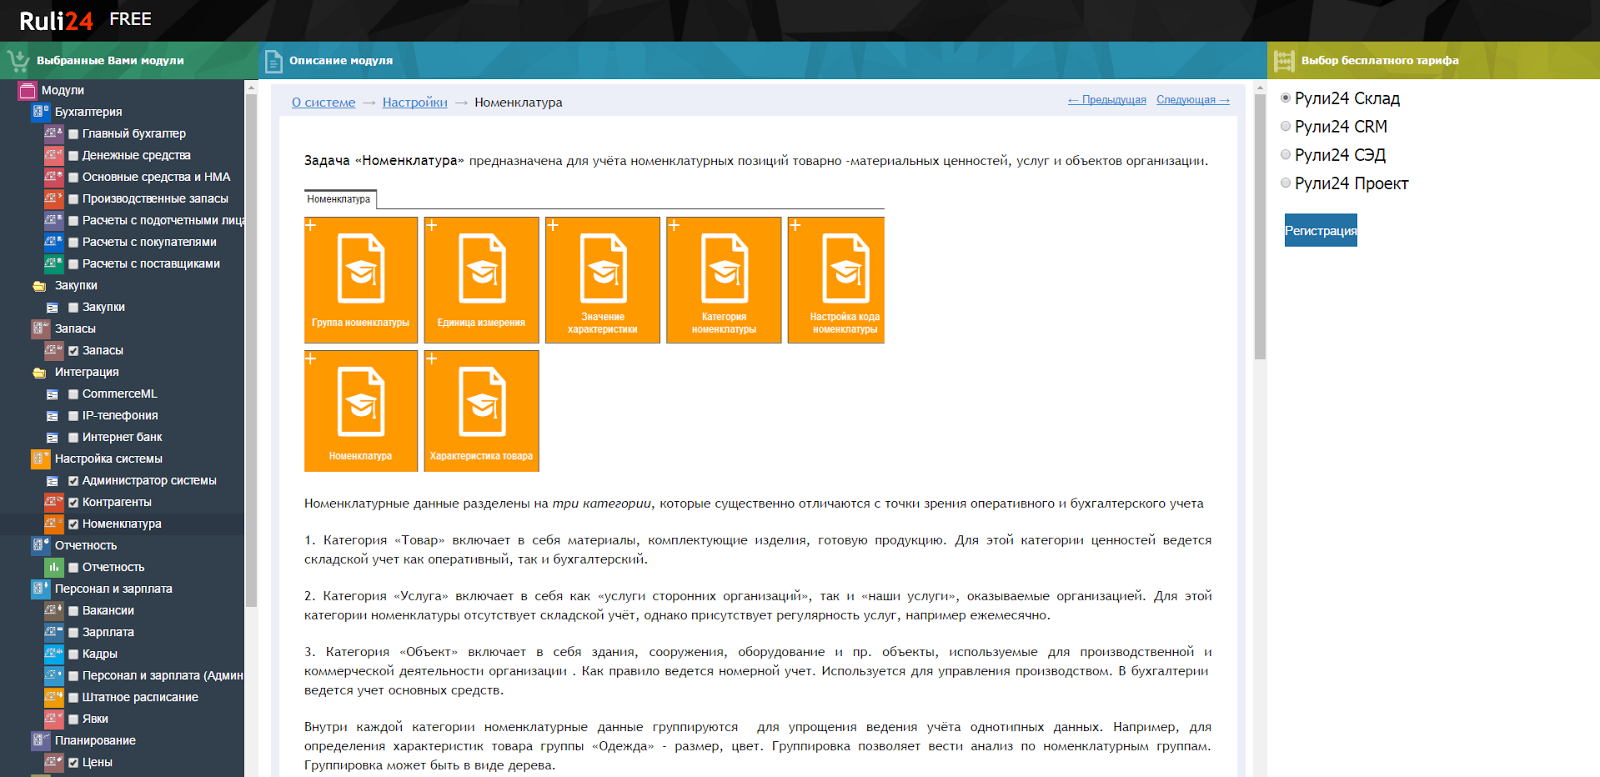Click the module description vertical scrollbar

click(x=1260, y=225)
